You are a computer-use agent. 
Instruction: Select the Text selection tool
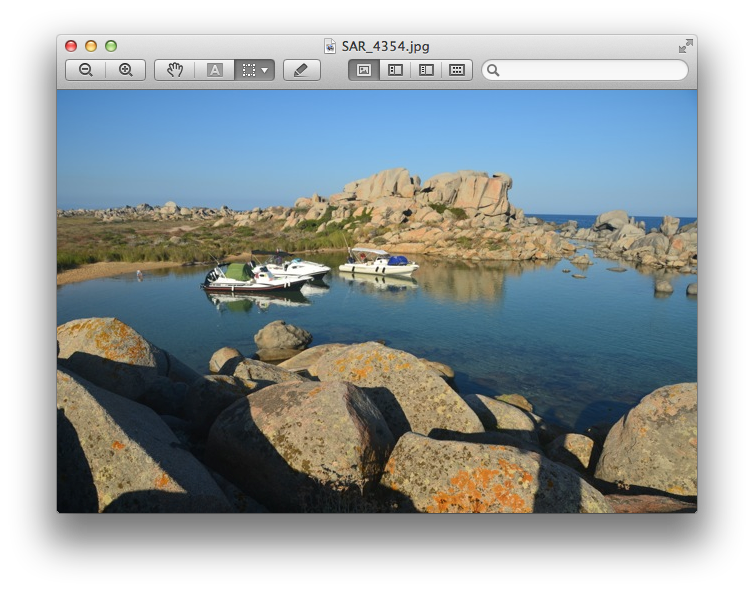214,70
